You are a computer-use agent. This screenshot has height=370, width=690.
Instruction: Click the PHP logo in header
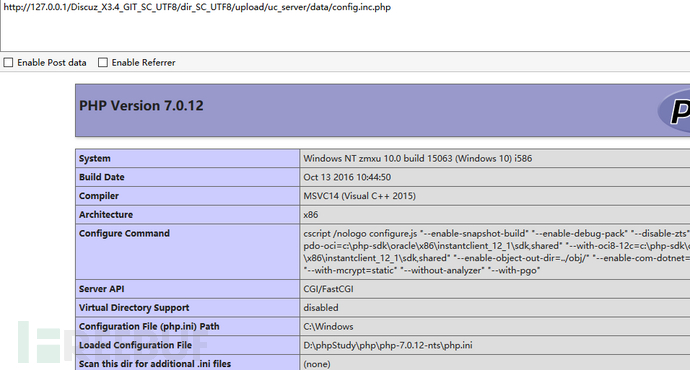tap(674, 110)
